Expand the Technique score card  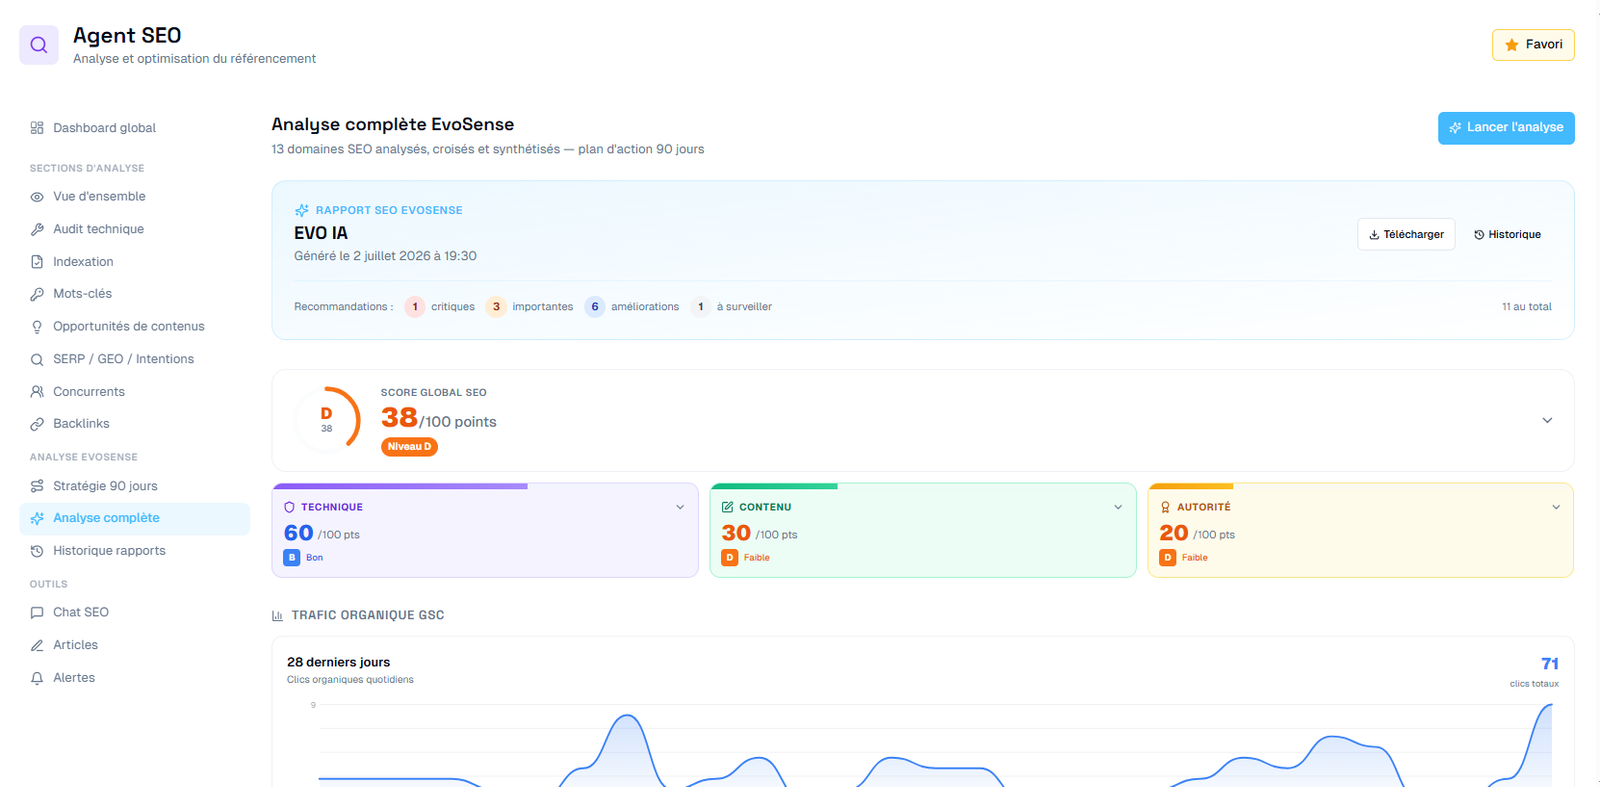tap(680, 507)
